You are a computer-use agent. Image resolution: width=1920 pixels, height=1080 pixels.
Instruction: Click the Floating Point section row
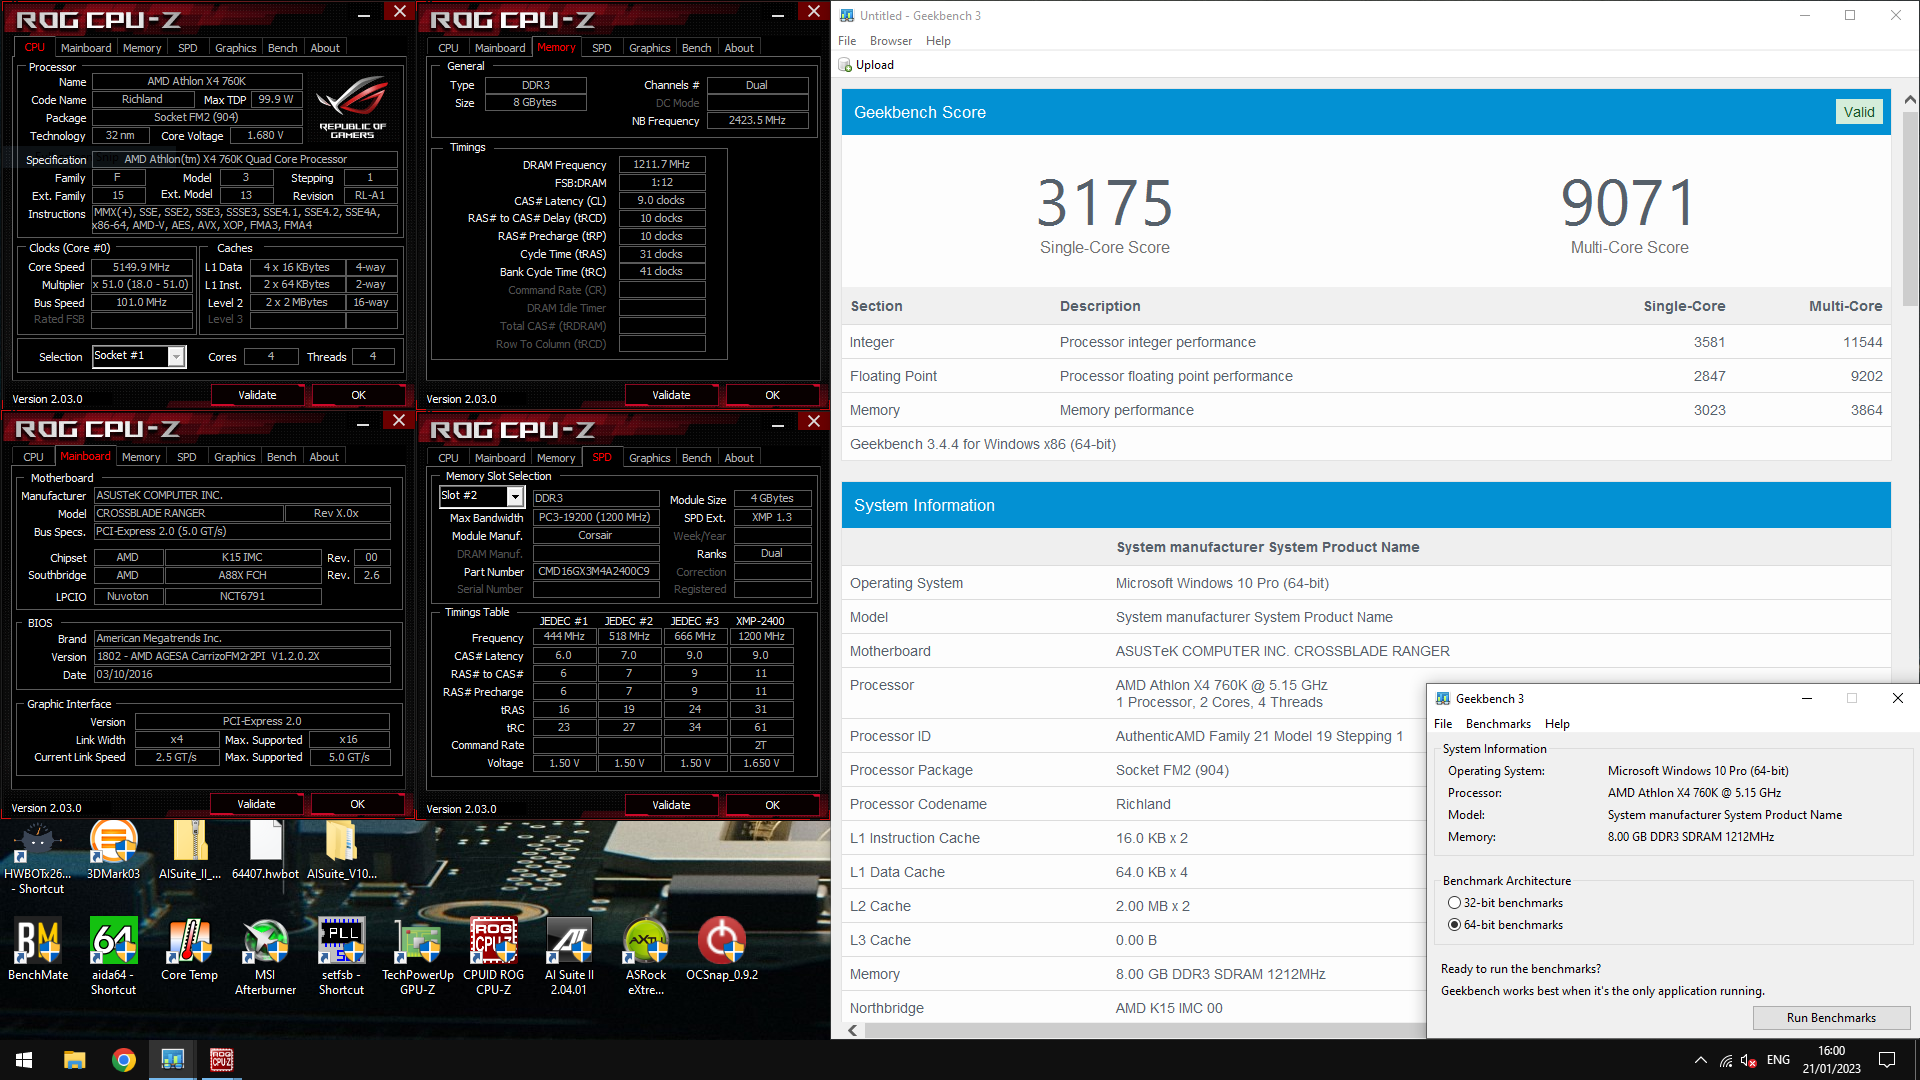pyautogui.click(x=1366, y=376)
